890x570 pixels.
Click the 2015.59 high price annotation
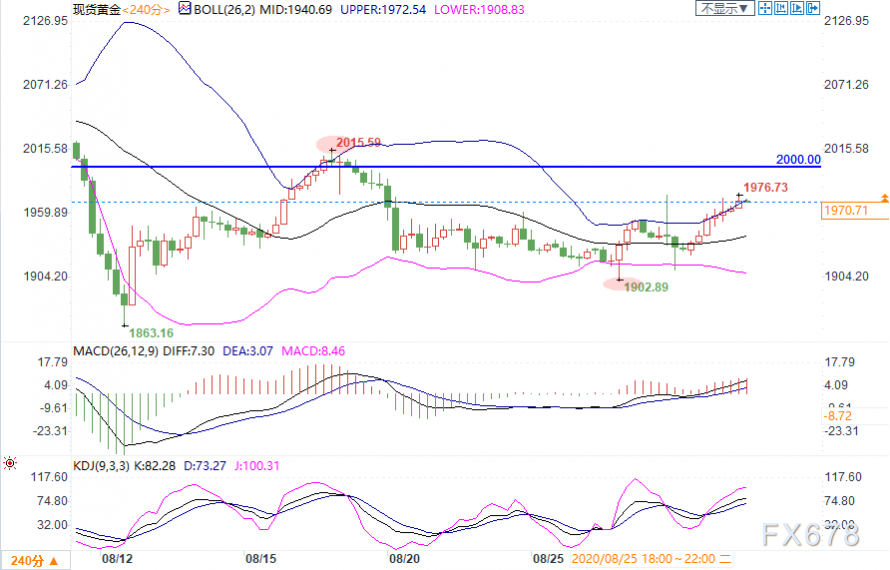pos(358,142)
